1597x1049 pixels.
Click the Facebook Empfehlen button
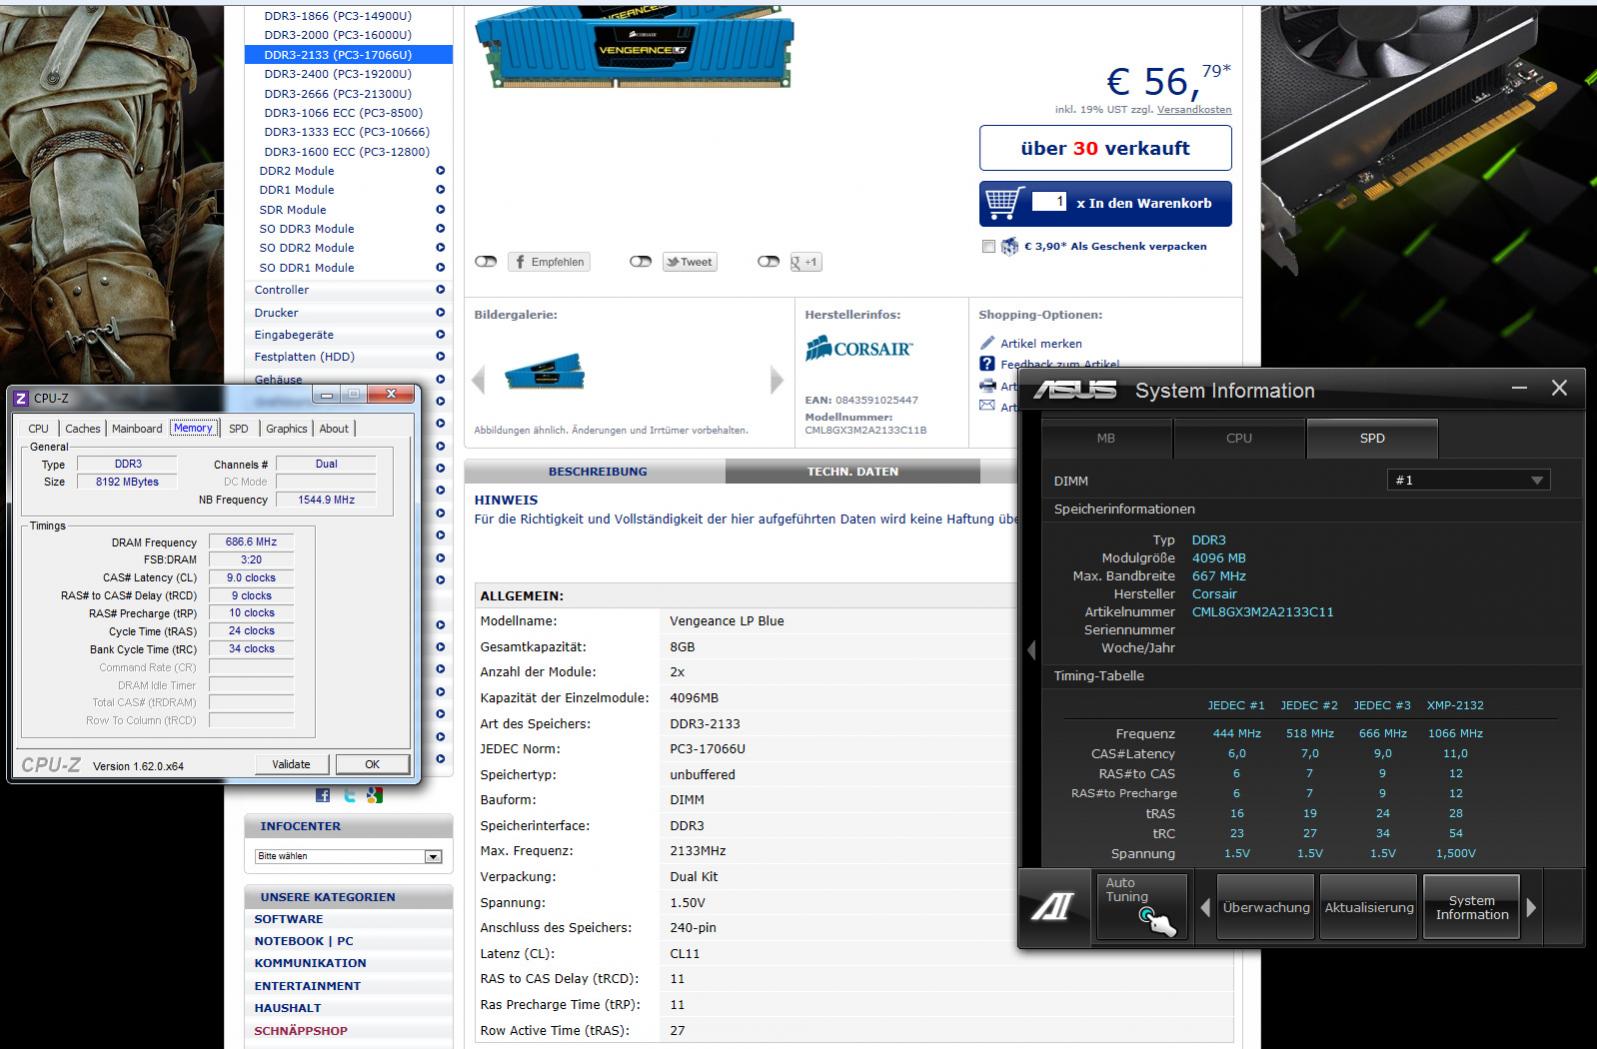point(549,262)
